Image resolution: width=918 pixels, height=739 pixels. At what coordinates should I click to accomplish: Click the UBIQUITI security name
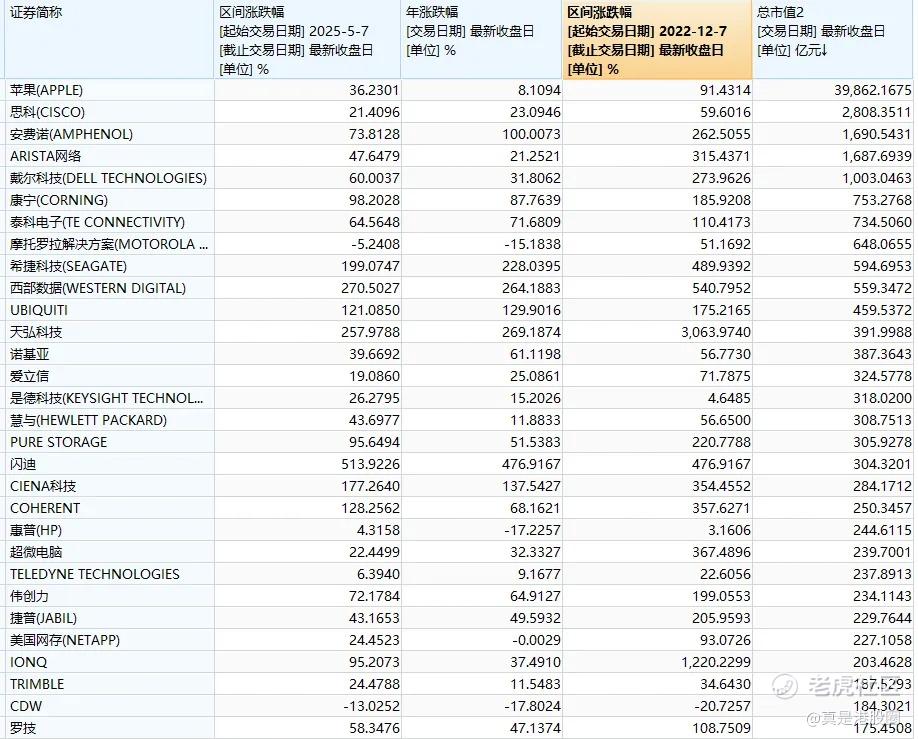pyautogui.click(x=39, y=310)
